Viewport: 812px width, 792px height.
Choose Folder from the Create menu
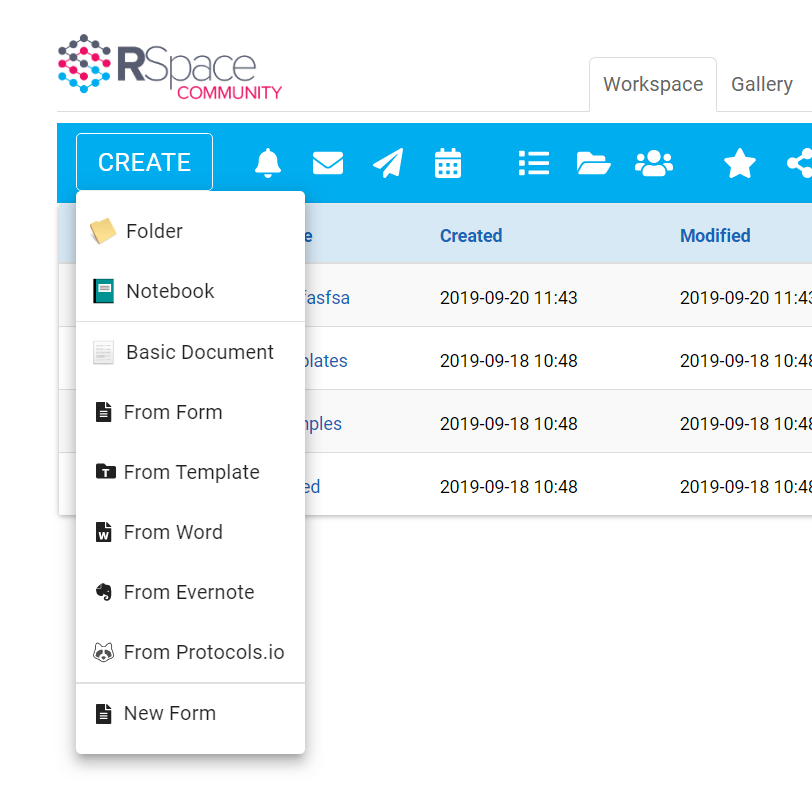191,231
